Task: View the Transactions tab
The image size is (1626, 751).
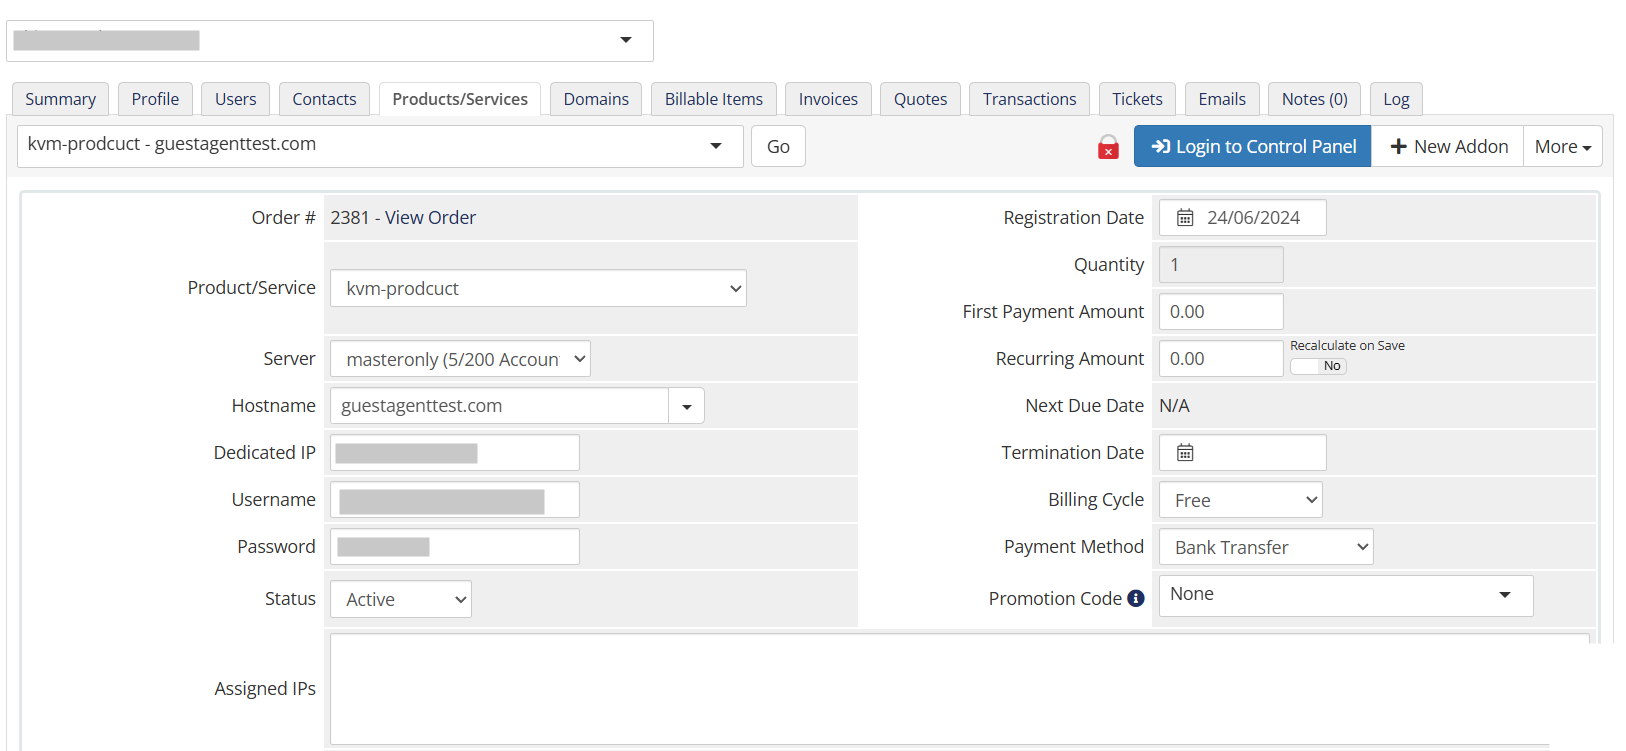Action: [1029, 99]
